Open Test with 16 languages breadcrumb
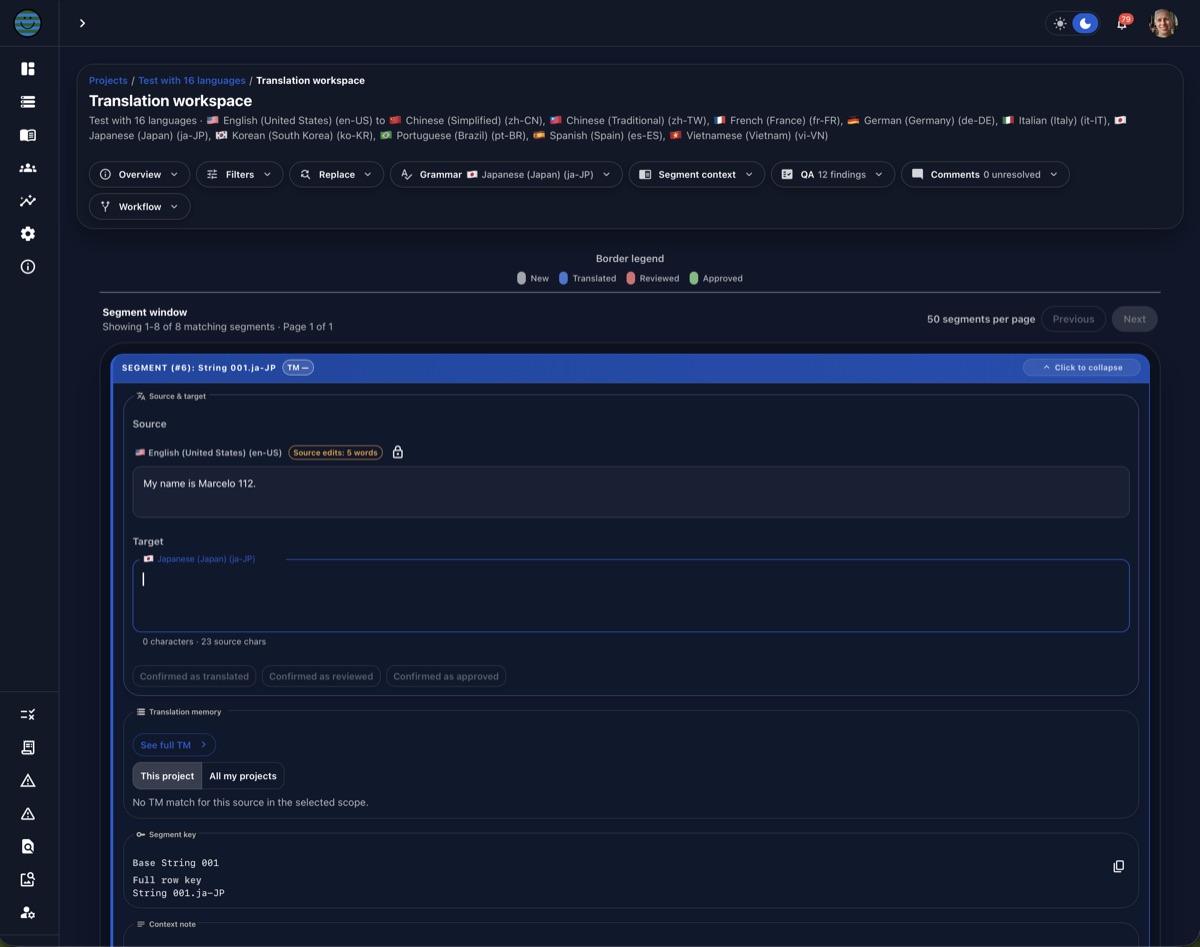The image size is (1200, 947). coord(192,80)
